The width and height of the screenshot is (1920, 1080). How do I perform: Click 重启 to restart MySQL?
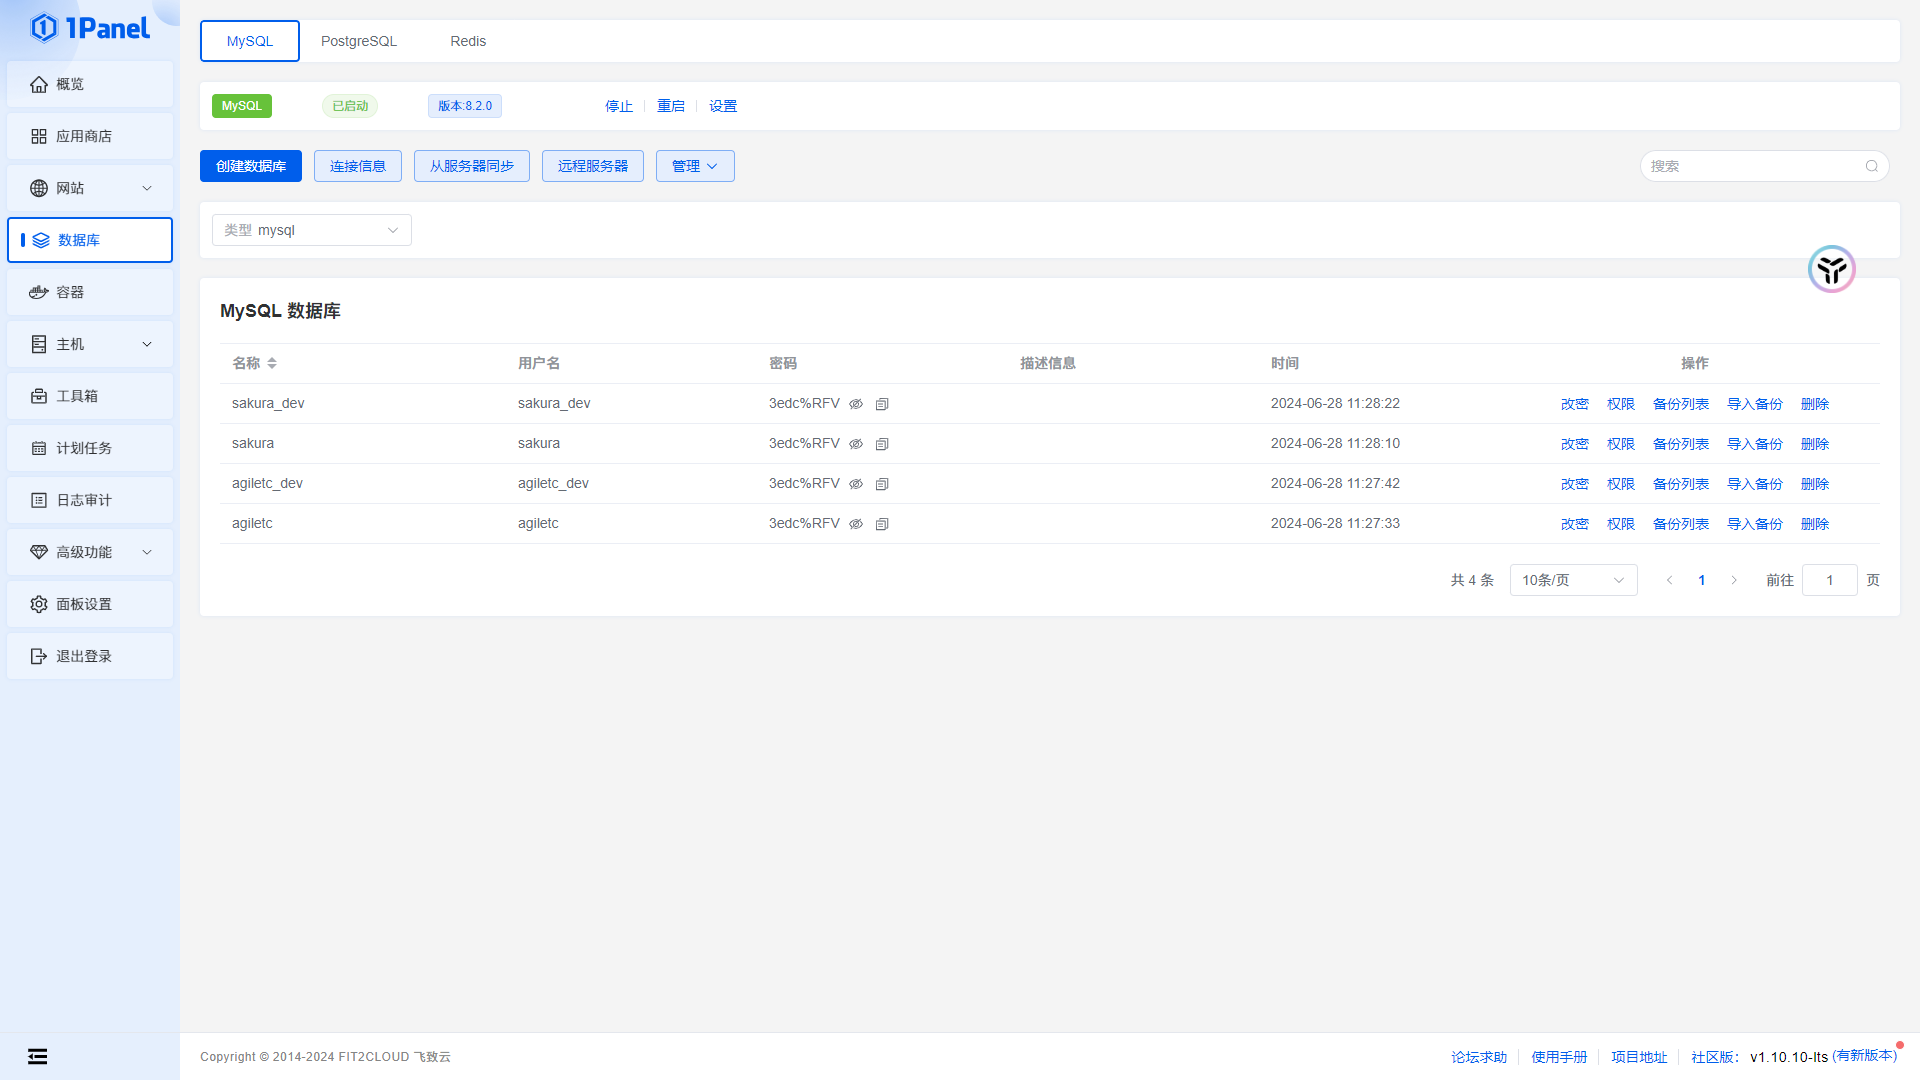coord(671,106)
